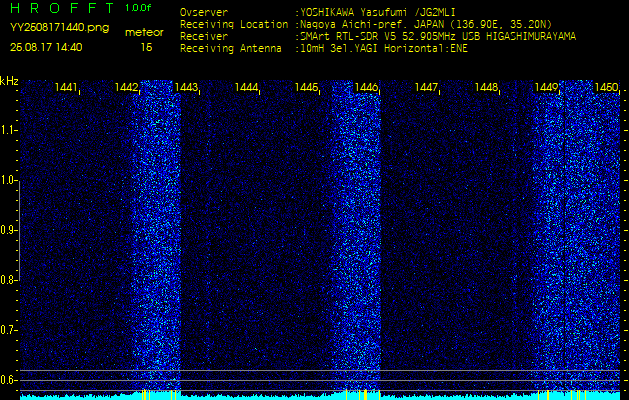
Task: Click the cyan signal level strip
Action: (320, 396)
